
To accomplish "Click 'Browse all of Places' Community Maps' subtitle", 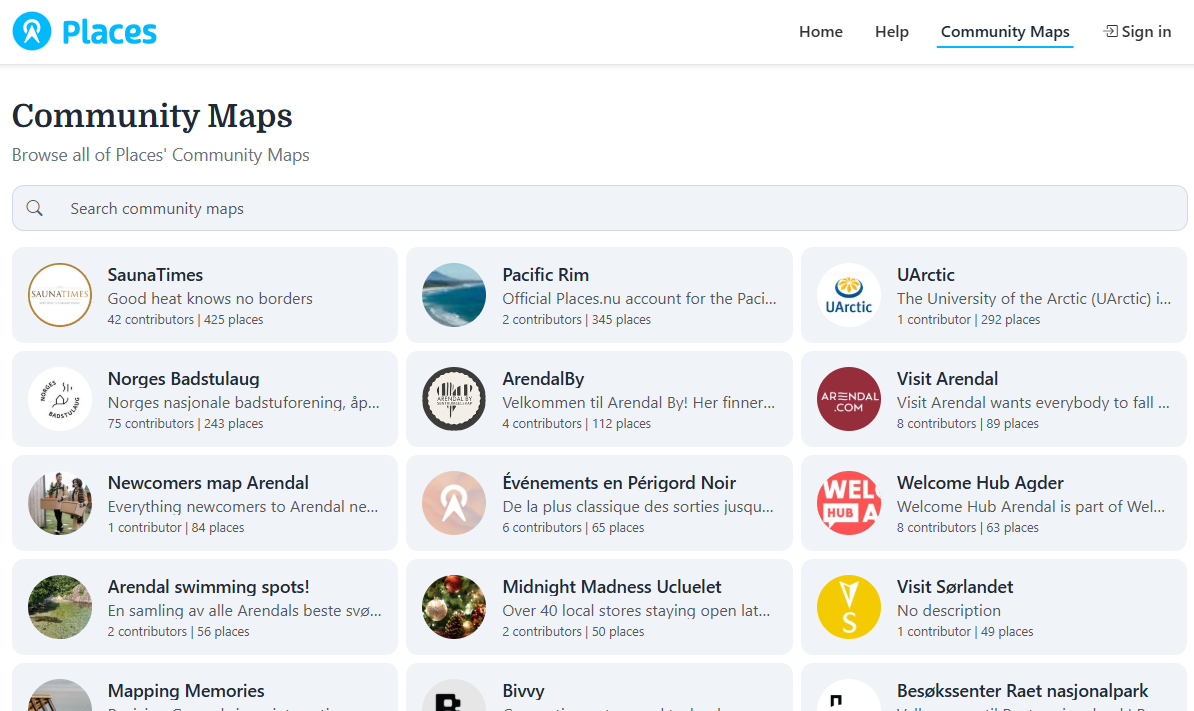I will [x=161, y=155].
